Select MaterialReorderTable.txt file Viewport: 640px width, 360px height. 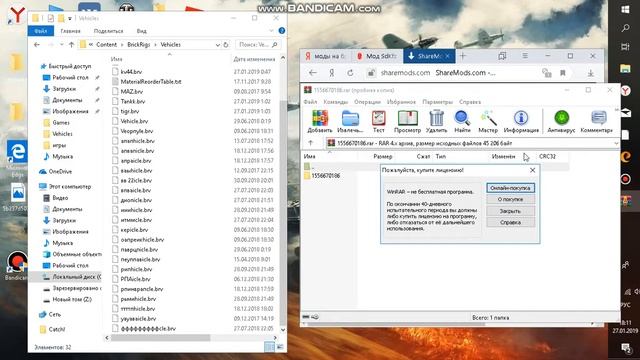pos(151,82)
